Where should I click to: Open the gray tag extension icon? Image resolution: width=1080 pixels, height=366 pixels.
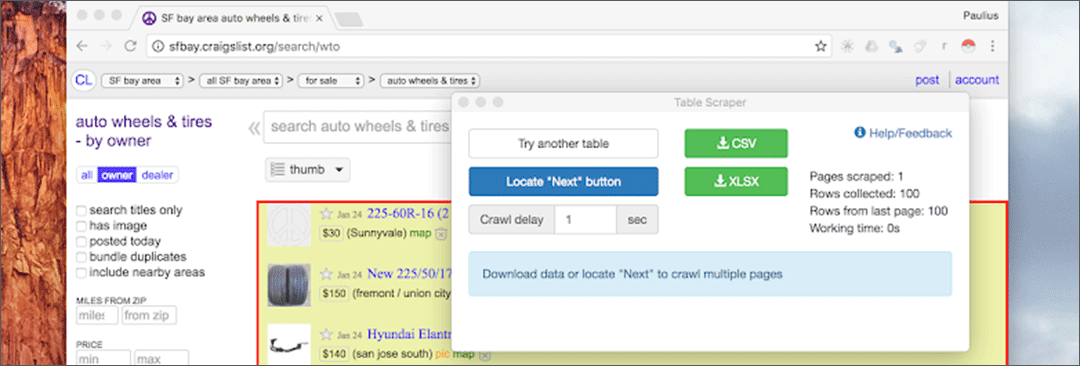point(919,46)
